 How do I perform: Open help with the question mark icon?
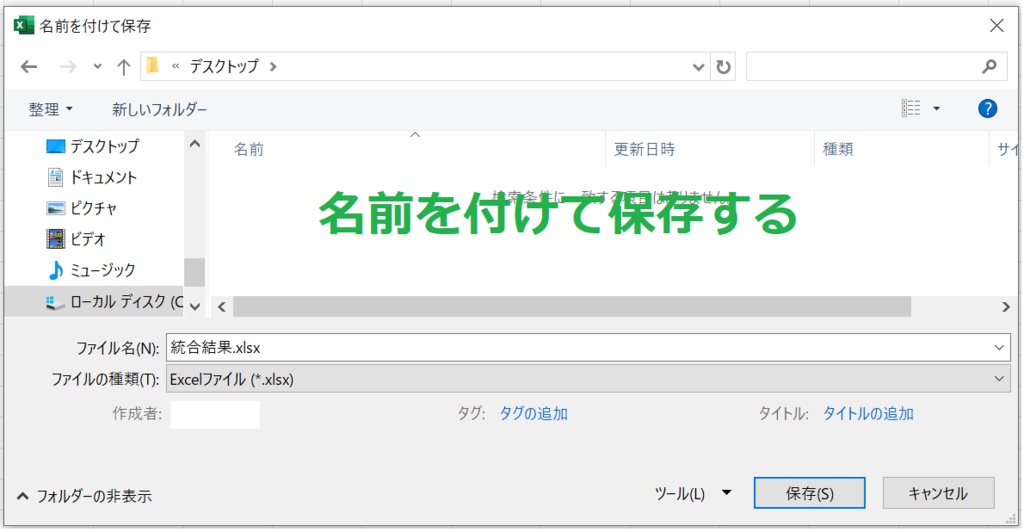987,108
